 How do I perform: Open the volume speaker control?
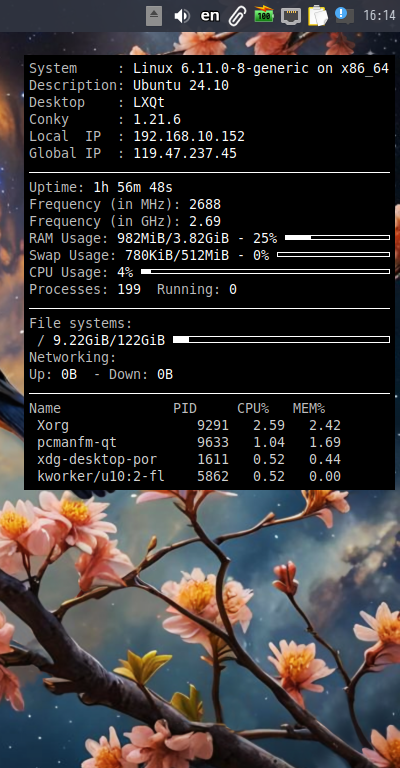tap(182, 16)
